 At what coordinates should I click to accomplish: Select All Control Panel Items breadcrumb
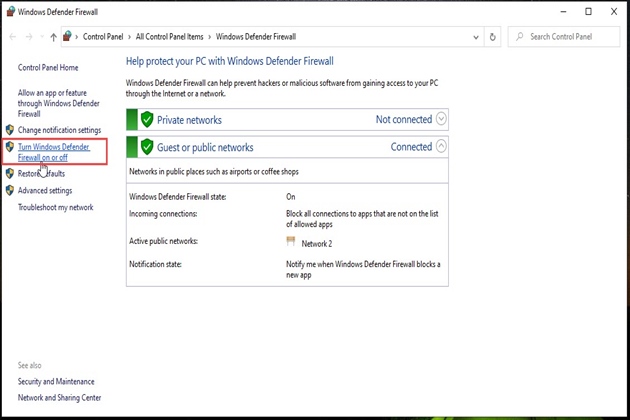[x=170, y=37]
